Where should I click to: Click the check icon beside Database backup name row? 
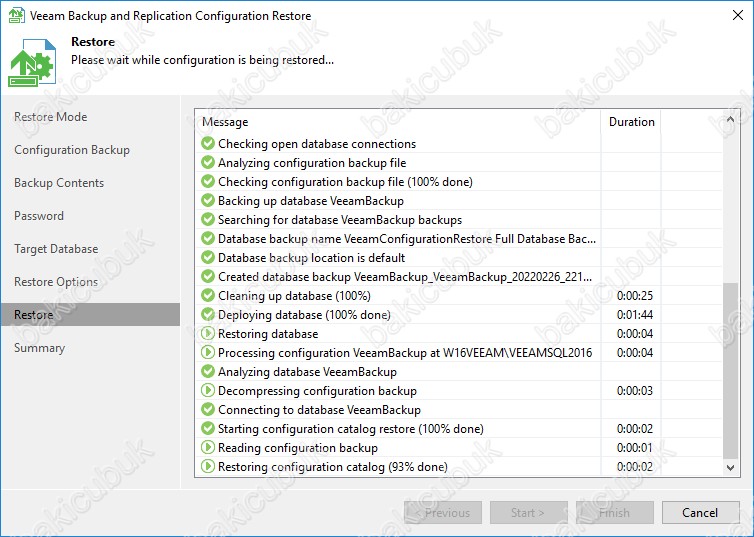click(208, 238)
